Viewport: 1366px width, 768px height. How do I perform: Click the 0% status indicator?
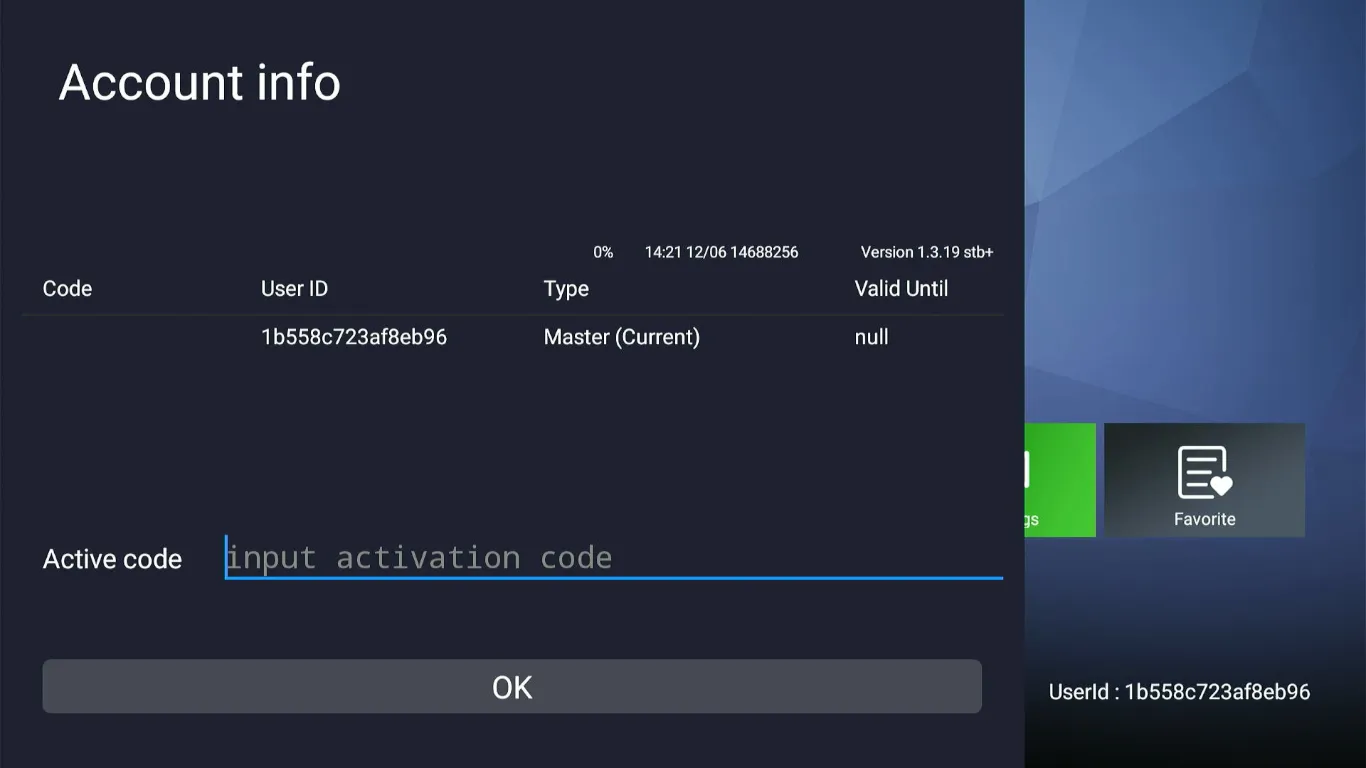[603, 252]
